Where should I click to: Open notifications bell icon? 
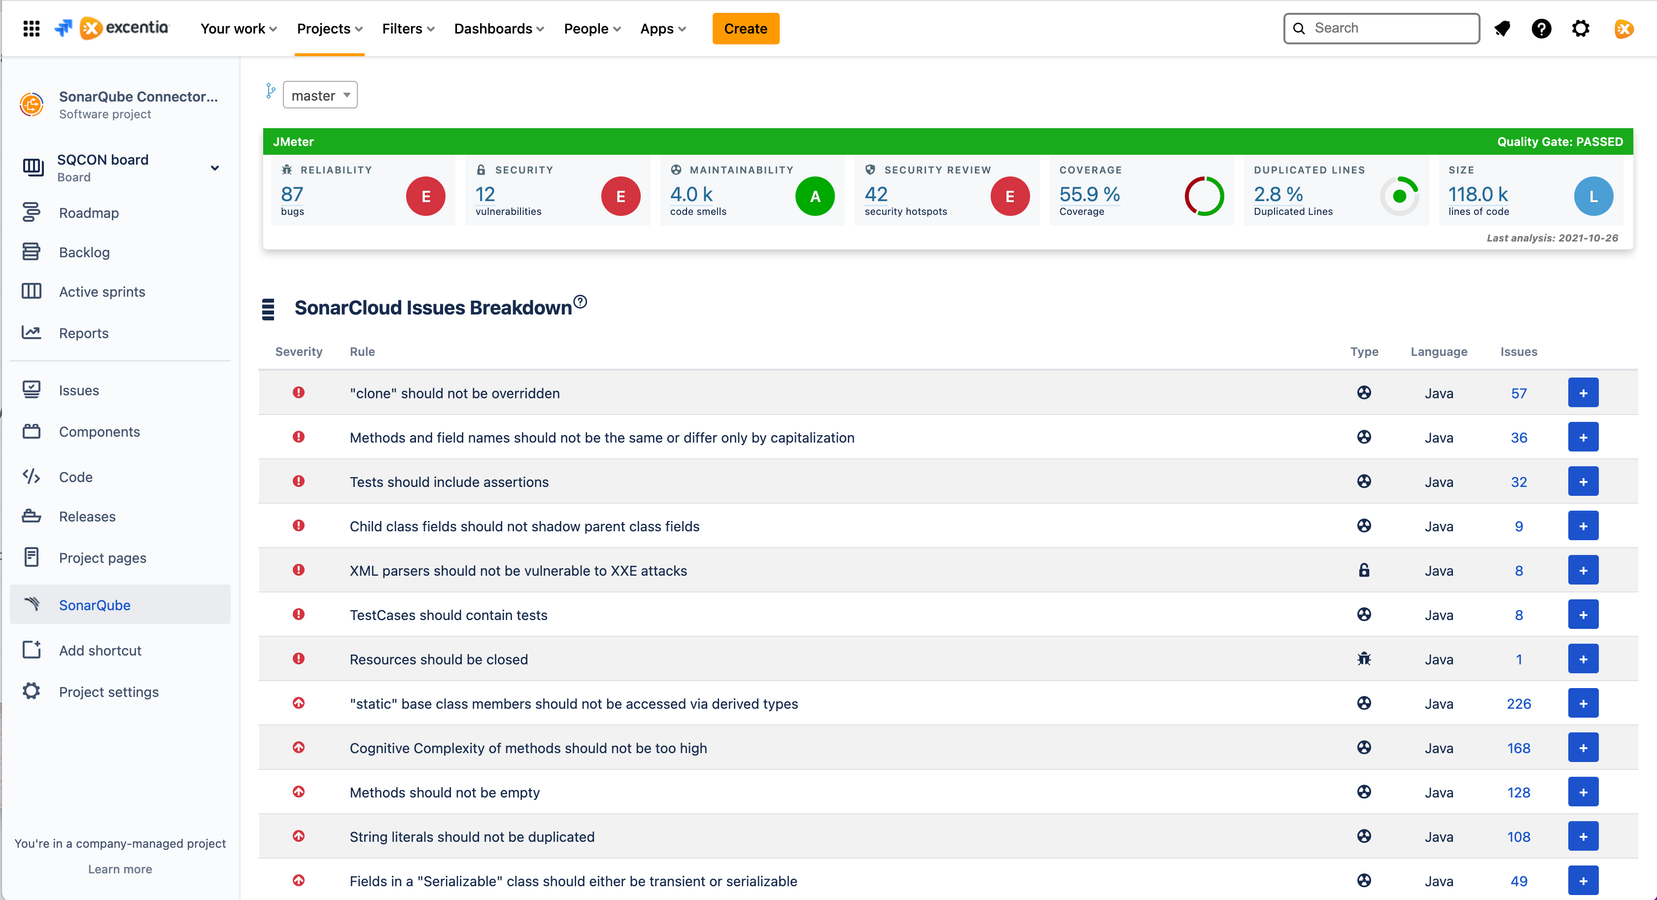click(x=1502, y=29)
